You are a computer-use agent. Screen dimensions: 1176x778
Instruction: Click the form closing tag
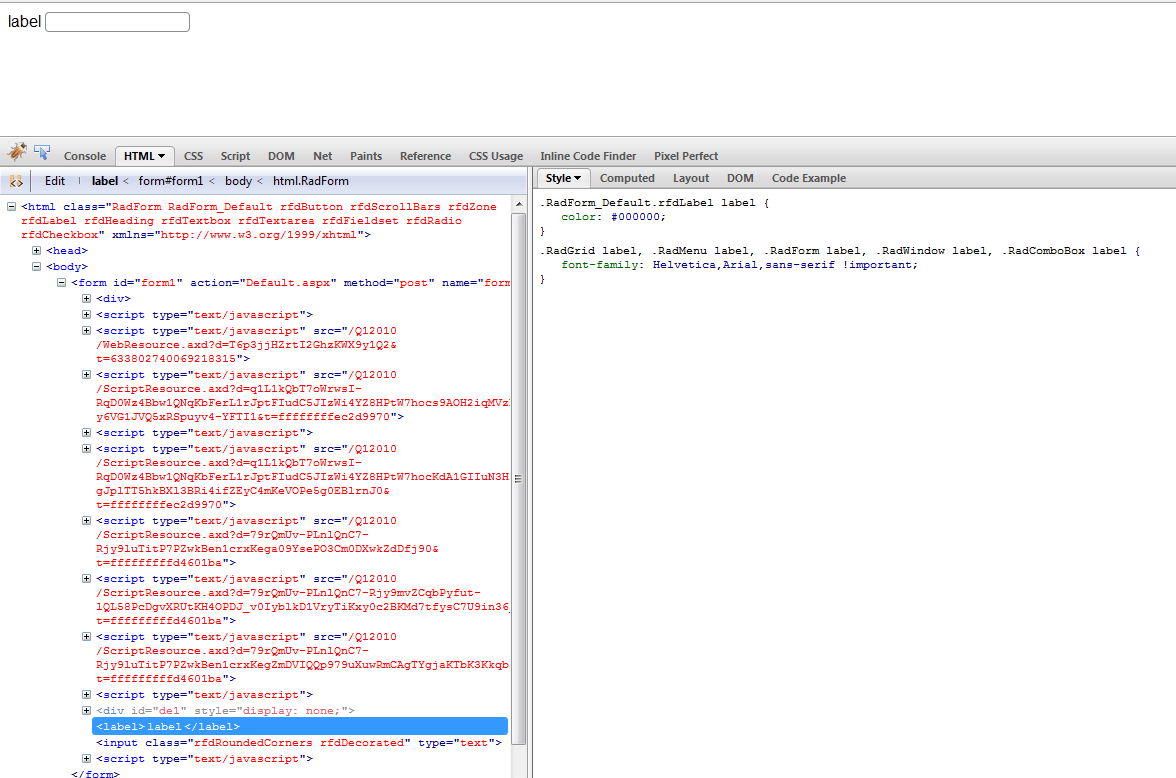point(95,773)
